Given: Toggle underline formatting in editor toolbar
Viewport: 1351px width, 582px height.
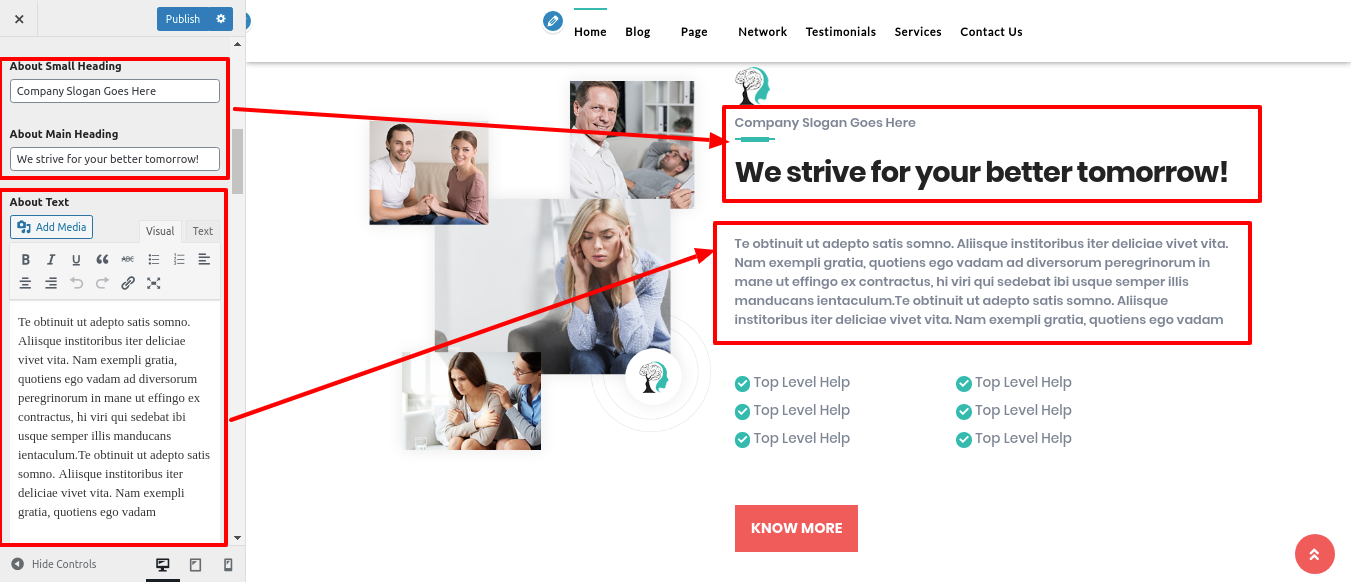Looking at the screenshot, I should coord(76,259).
